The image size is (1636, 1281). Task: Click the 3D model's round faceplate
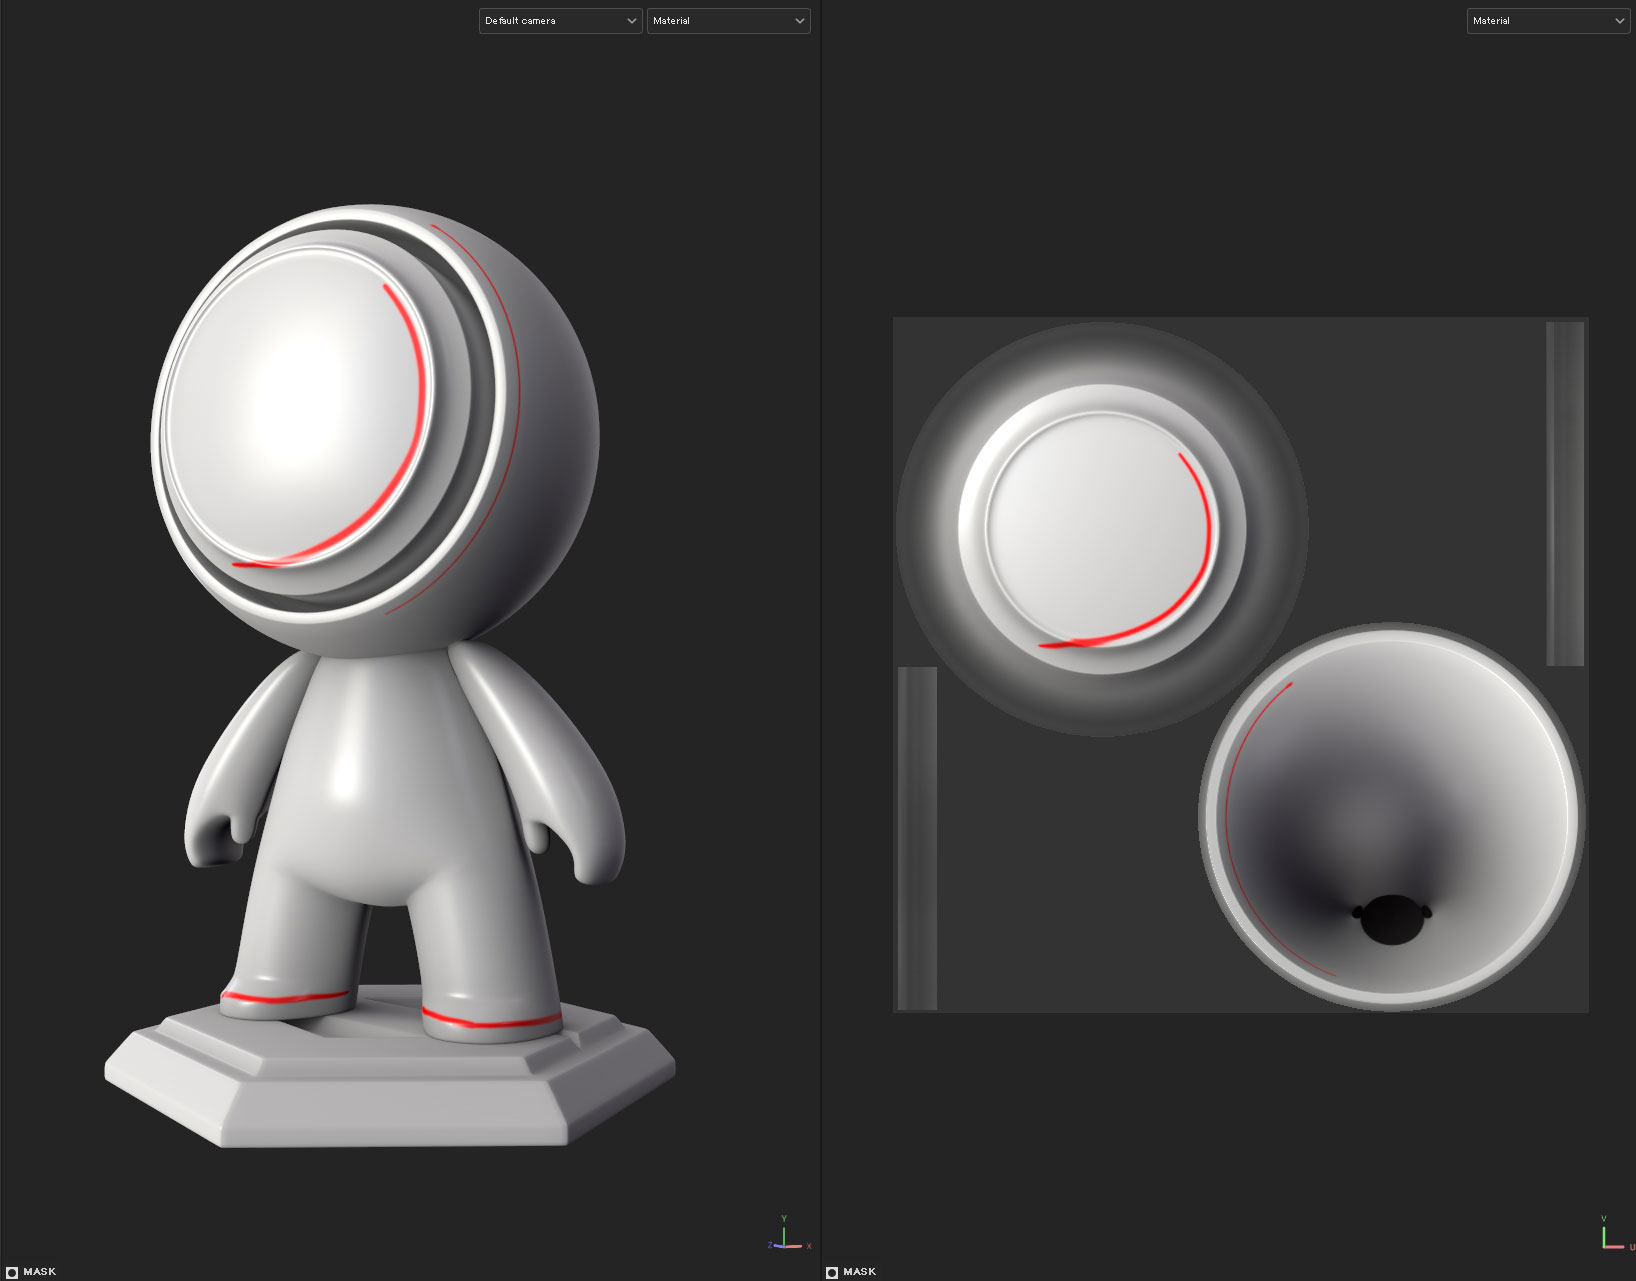[297, 405]
